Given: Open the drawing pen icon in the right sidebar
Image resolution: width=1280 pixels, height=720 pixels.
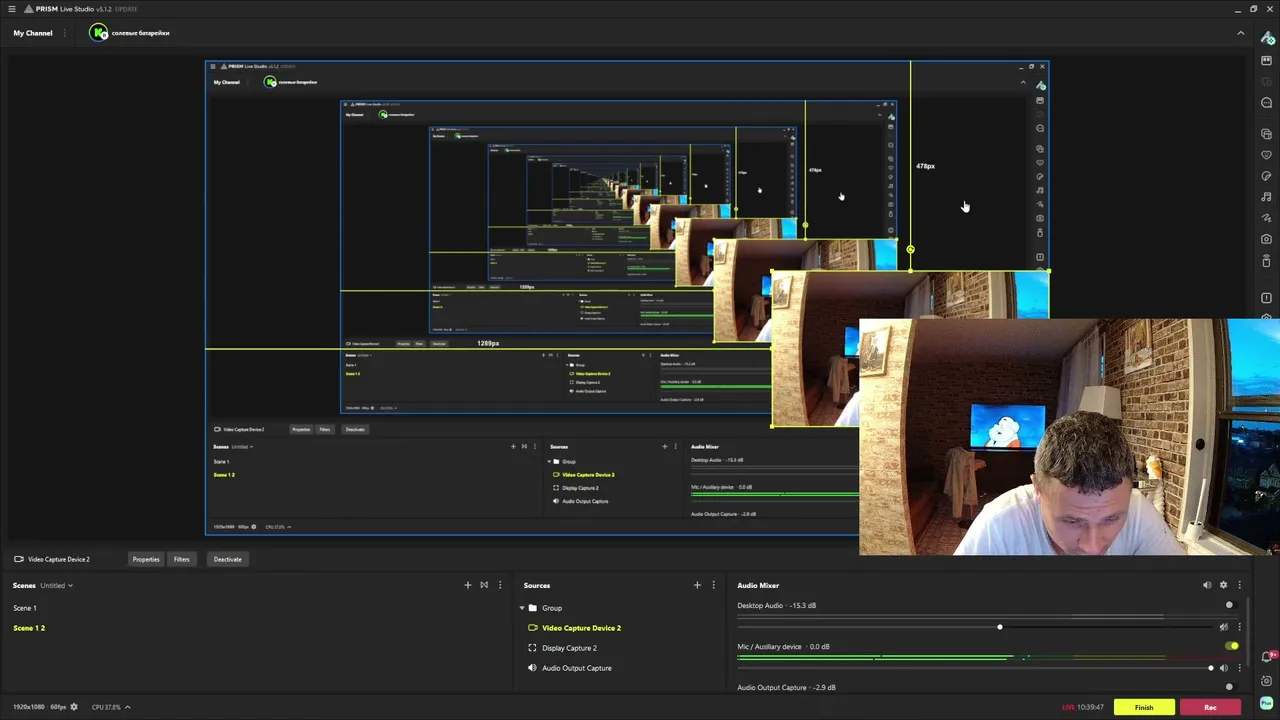Looking at the screenshot, I should pyautogui.click(x=1266, y=218).
